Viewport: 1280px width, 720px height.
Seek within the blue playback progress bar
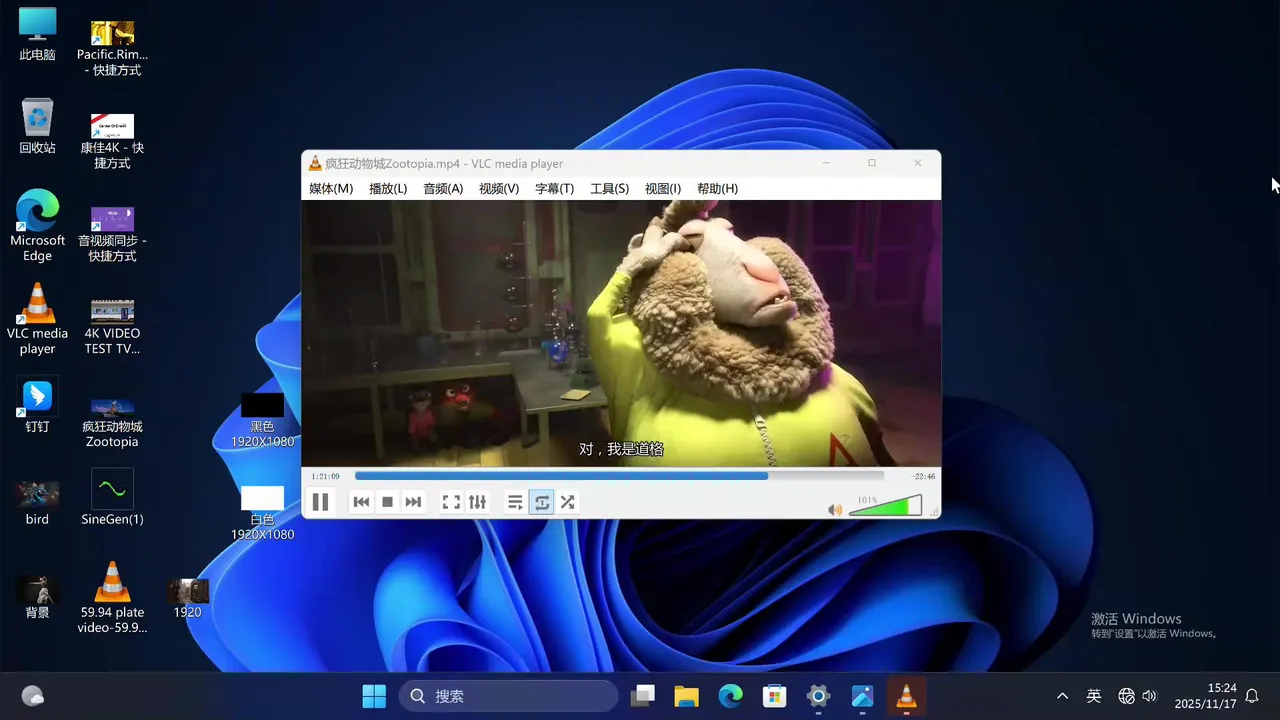(619, 476)
